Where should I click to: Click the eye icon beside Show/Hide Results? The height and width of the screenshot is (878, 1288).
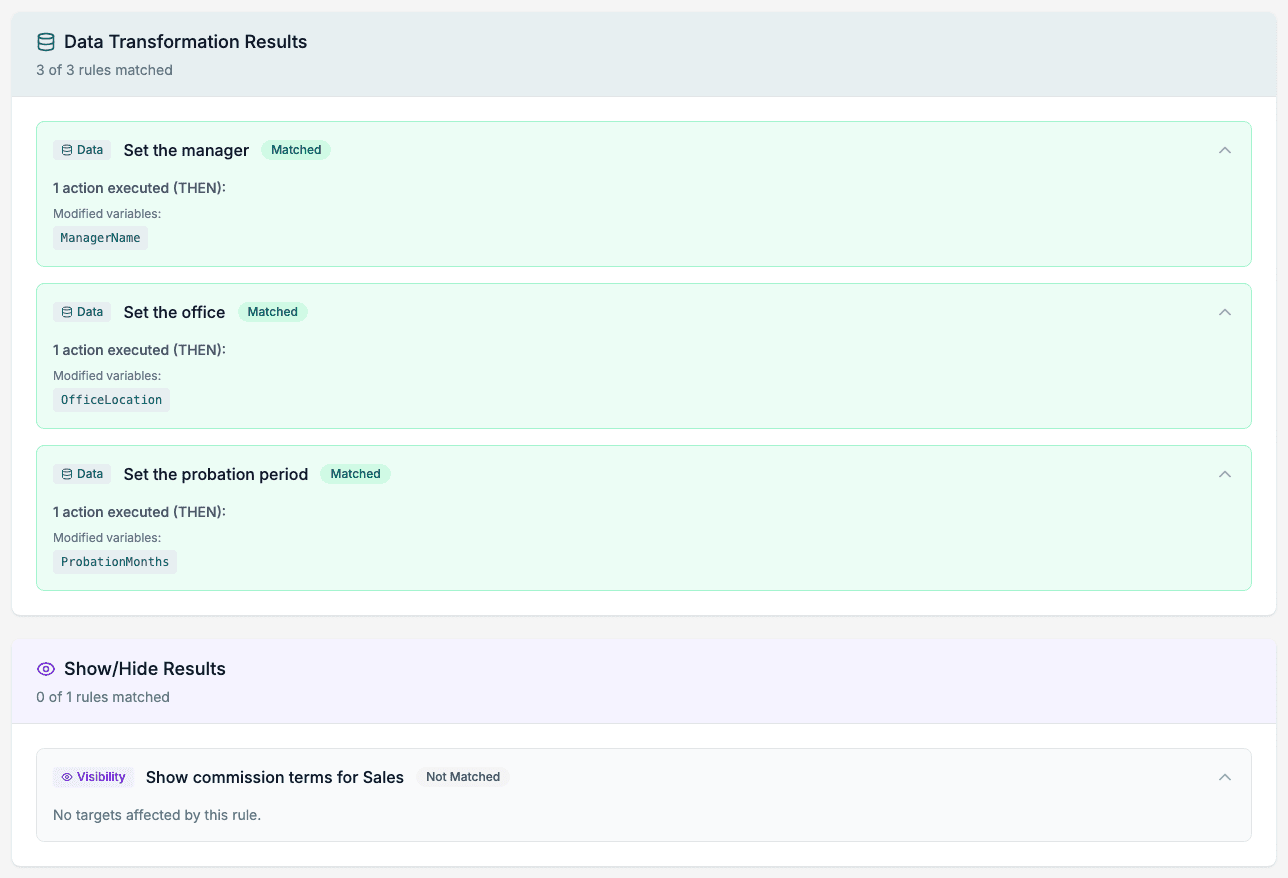coord(45,669)
